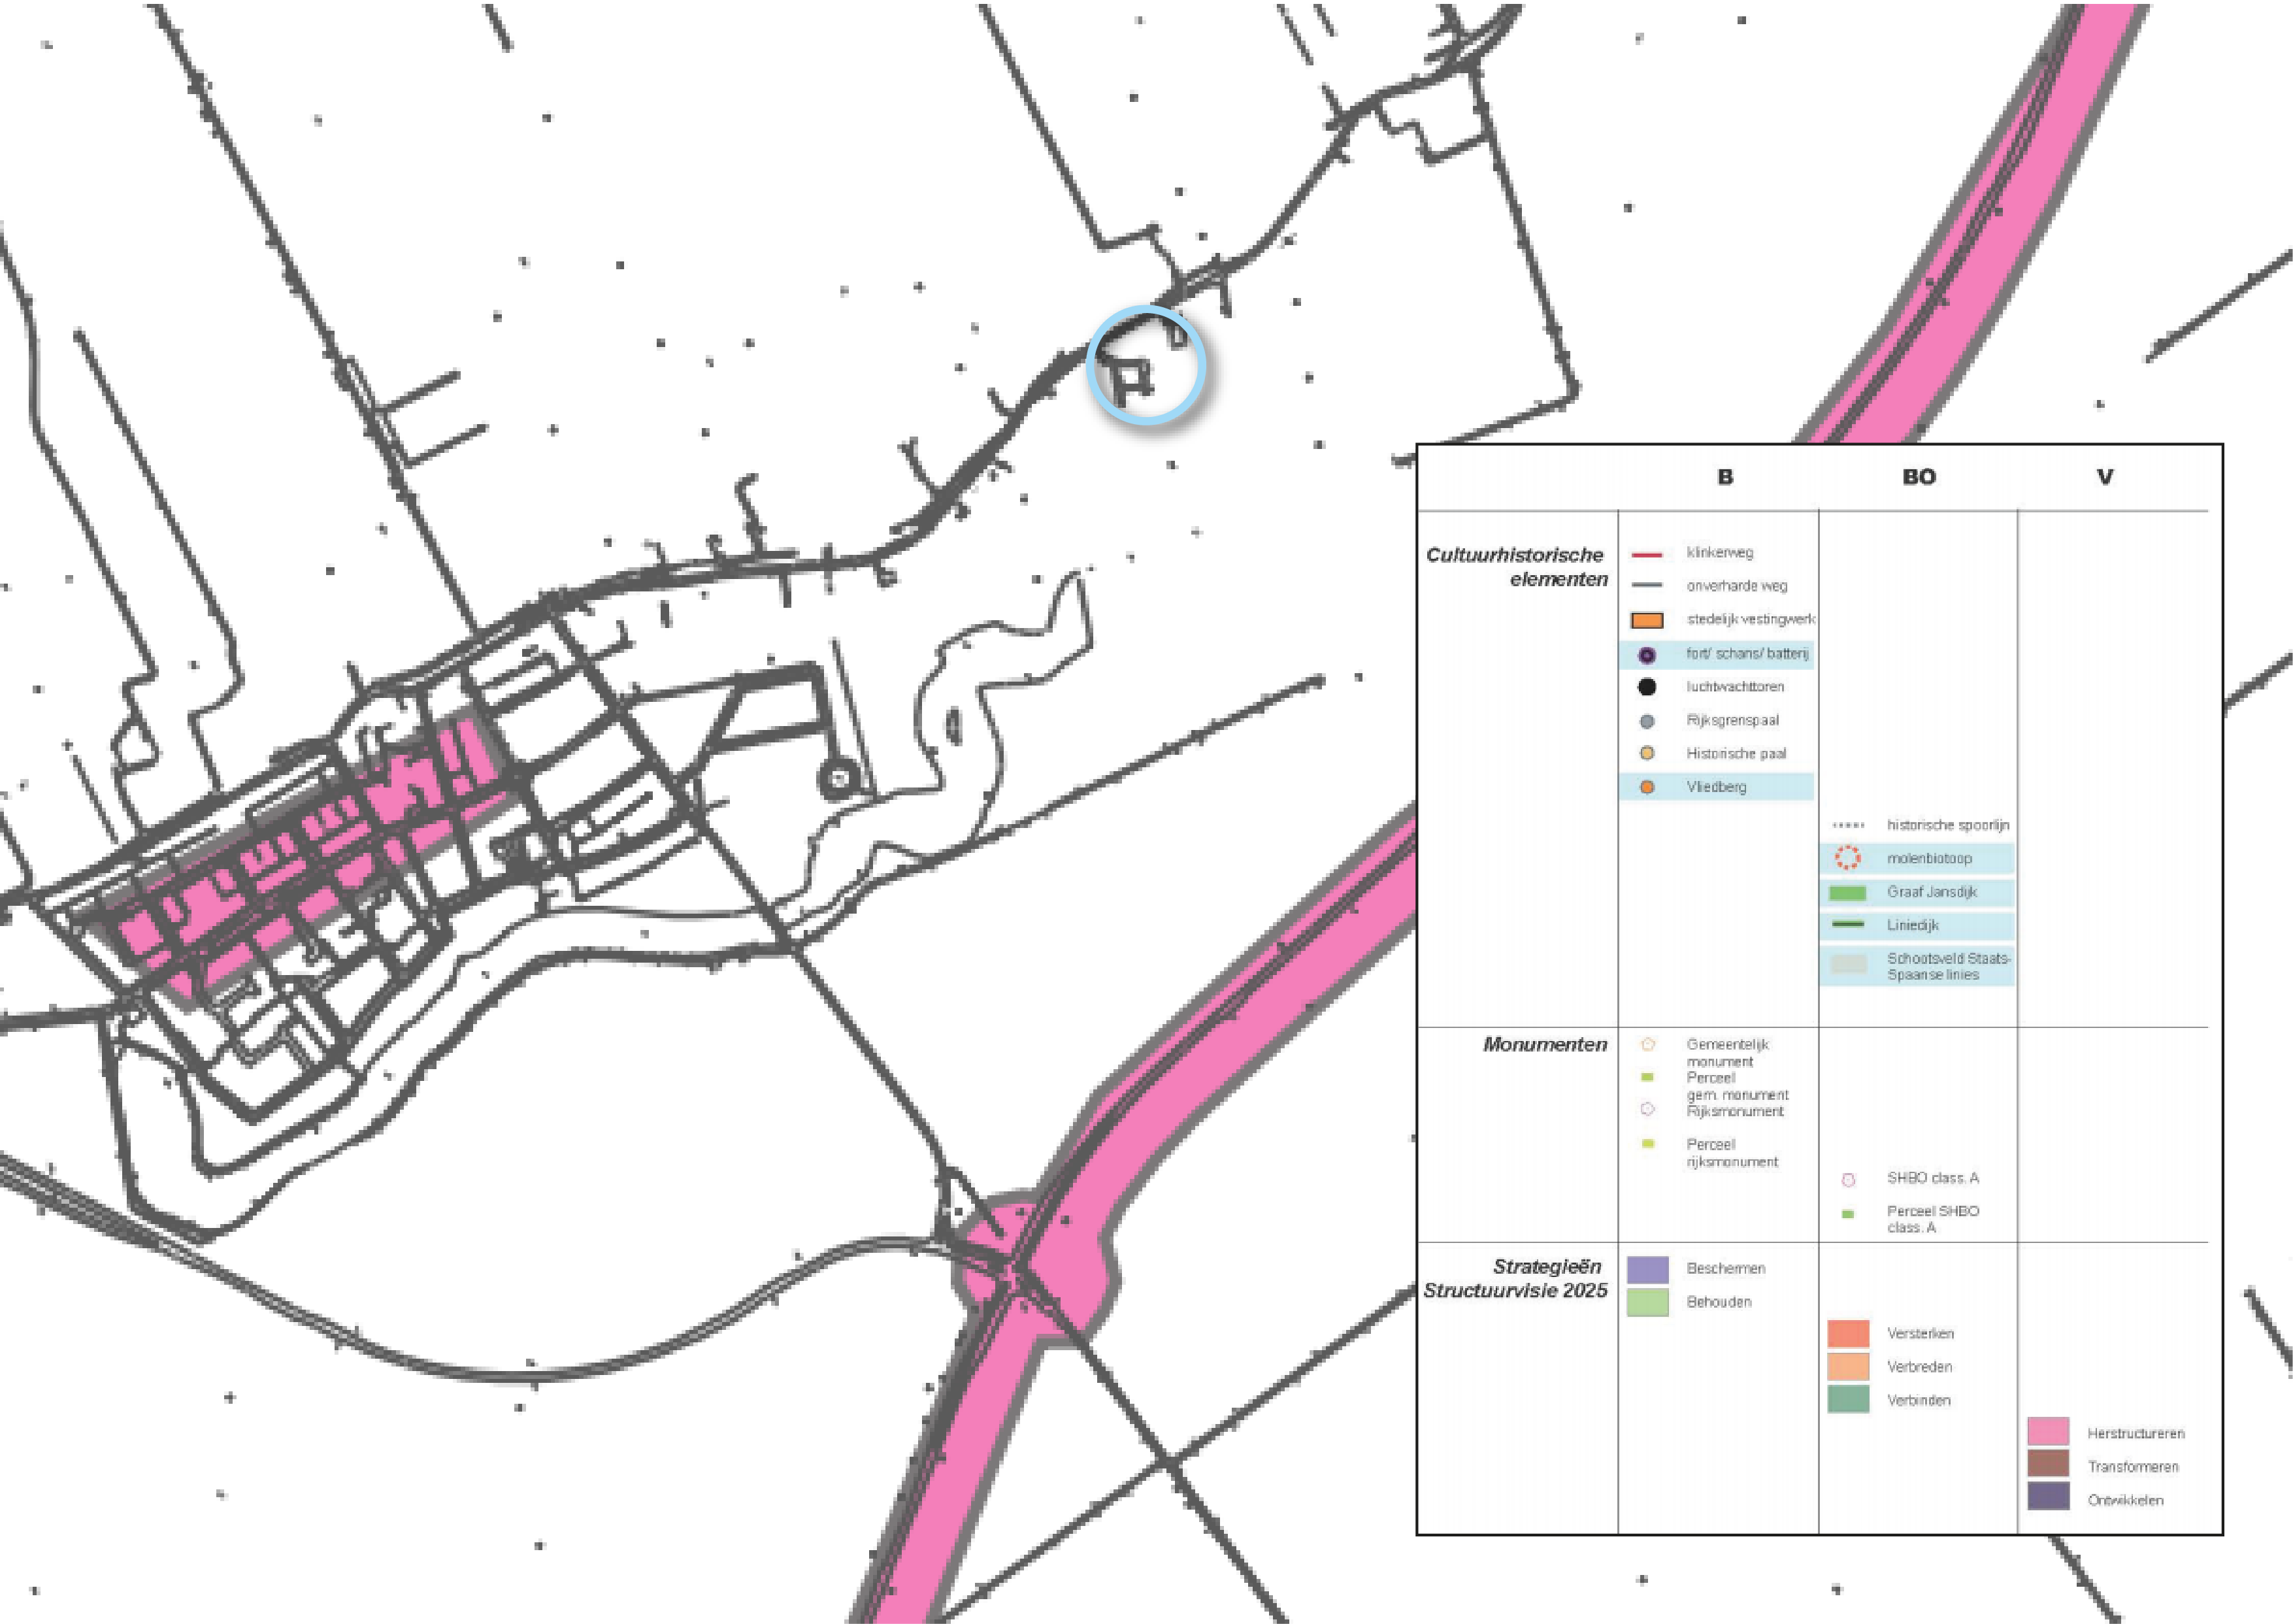The image size is (2293, 1624).
Task: Click the Rijksmonument outline symbol
Action: coord(1648,1109)
